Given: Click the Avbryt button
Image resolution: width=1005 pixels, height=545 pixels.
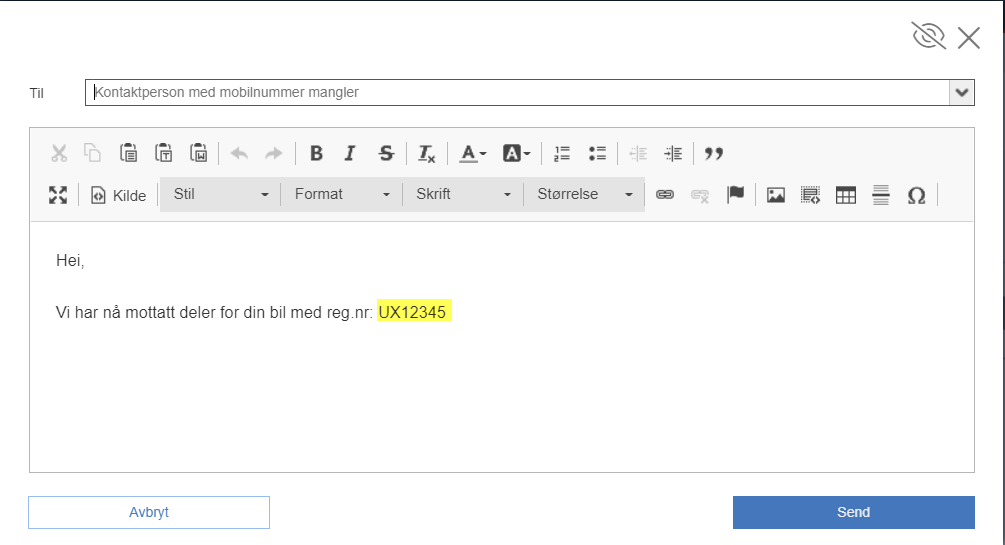Looking at the screenshot, I should click(149, 512).
